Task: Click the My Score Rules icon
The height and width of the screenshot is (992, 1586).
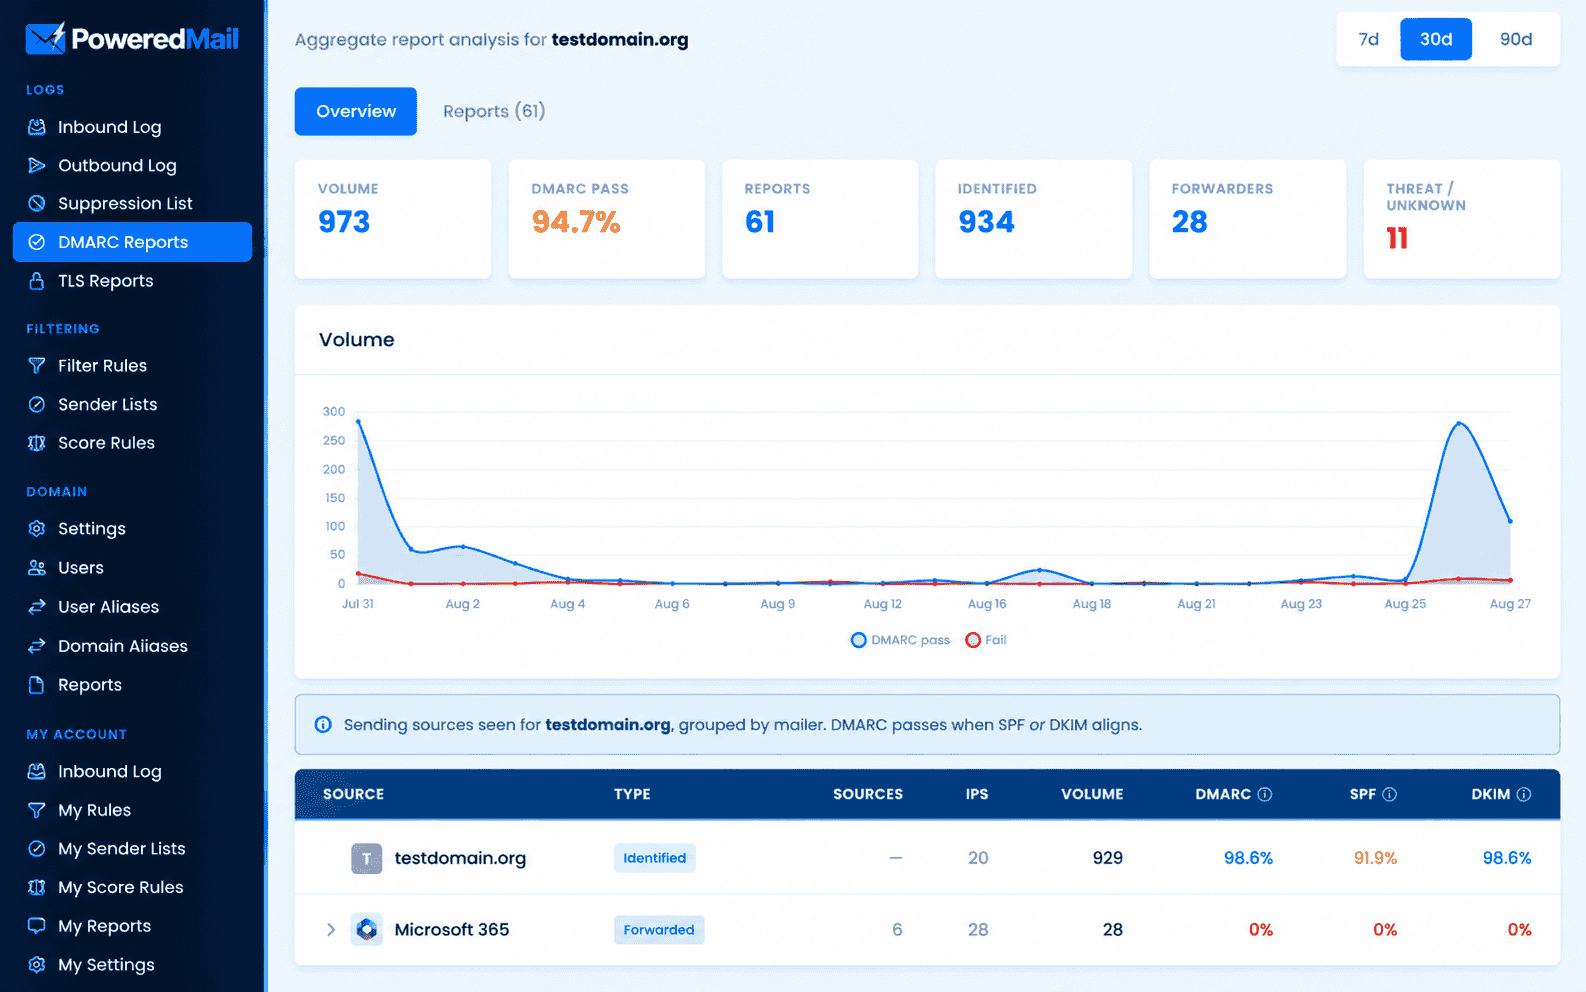Action: click(37, 887)
